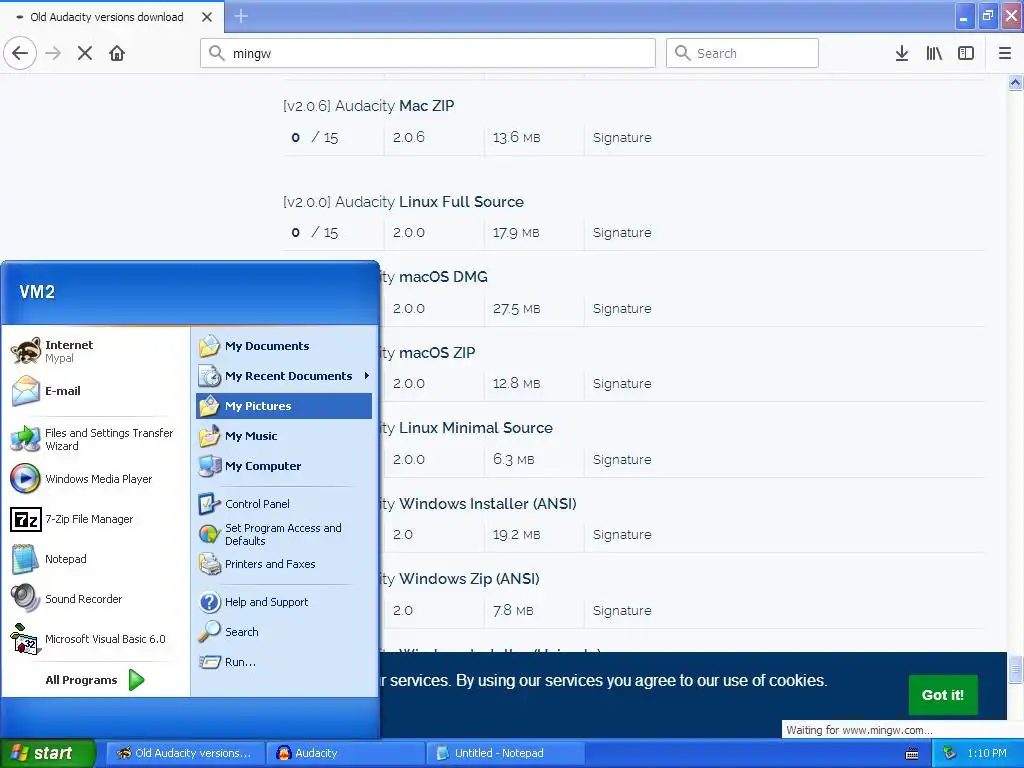
Task: Open Signature link for macOS DMG
Action: tap(622, 309)
